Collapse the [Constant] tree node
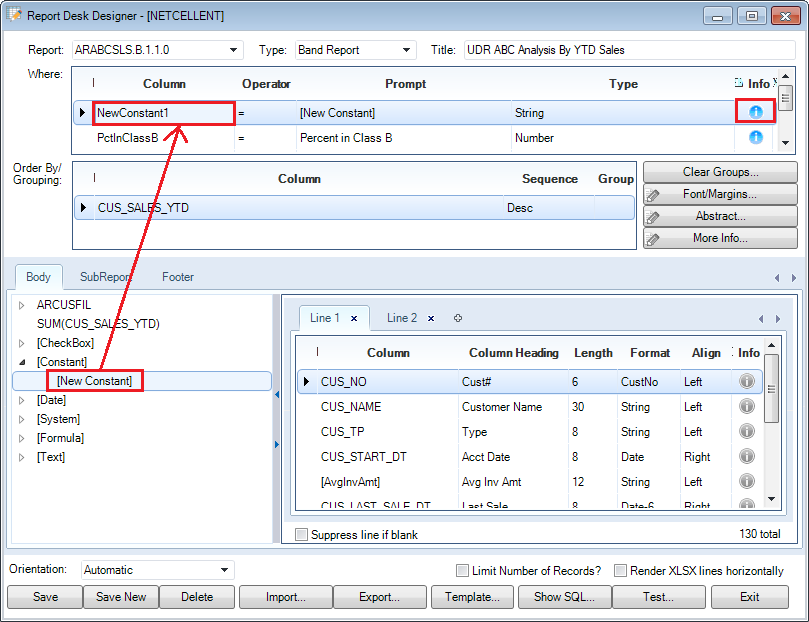Viewport: 809px width, 622px height. pos(22,362)
